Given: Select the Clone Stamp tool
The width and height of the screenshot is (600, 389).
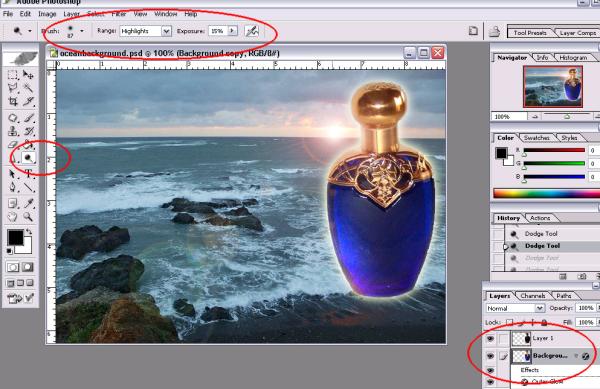Looking at the screenshot, I should click(x=13, y=131).
